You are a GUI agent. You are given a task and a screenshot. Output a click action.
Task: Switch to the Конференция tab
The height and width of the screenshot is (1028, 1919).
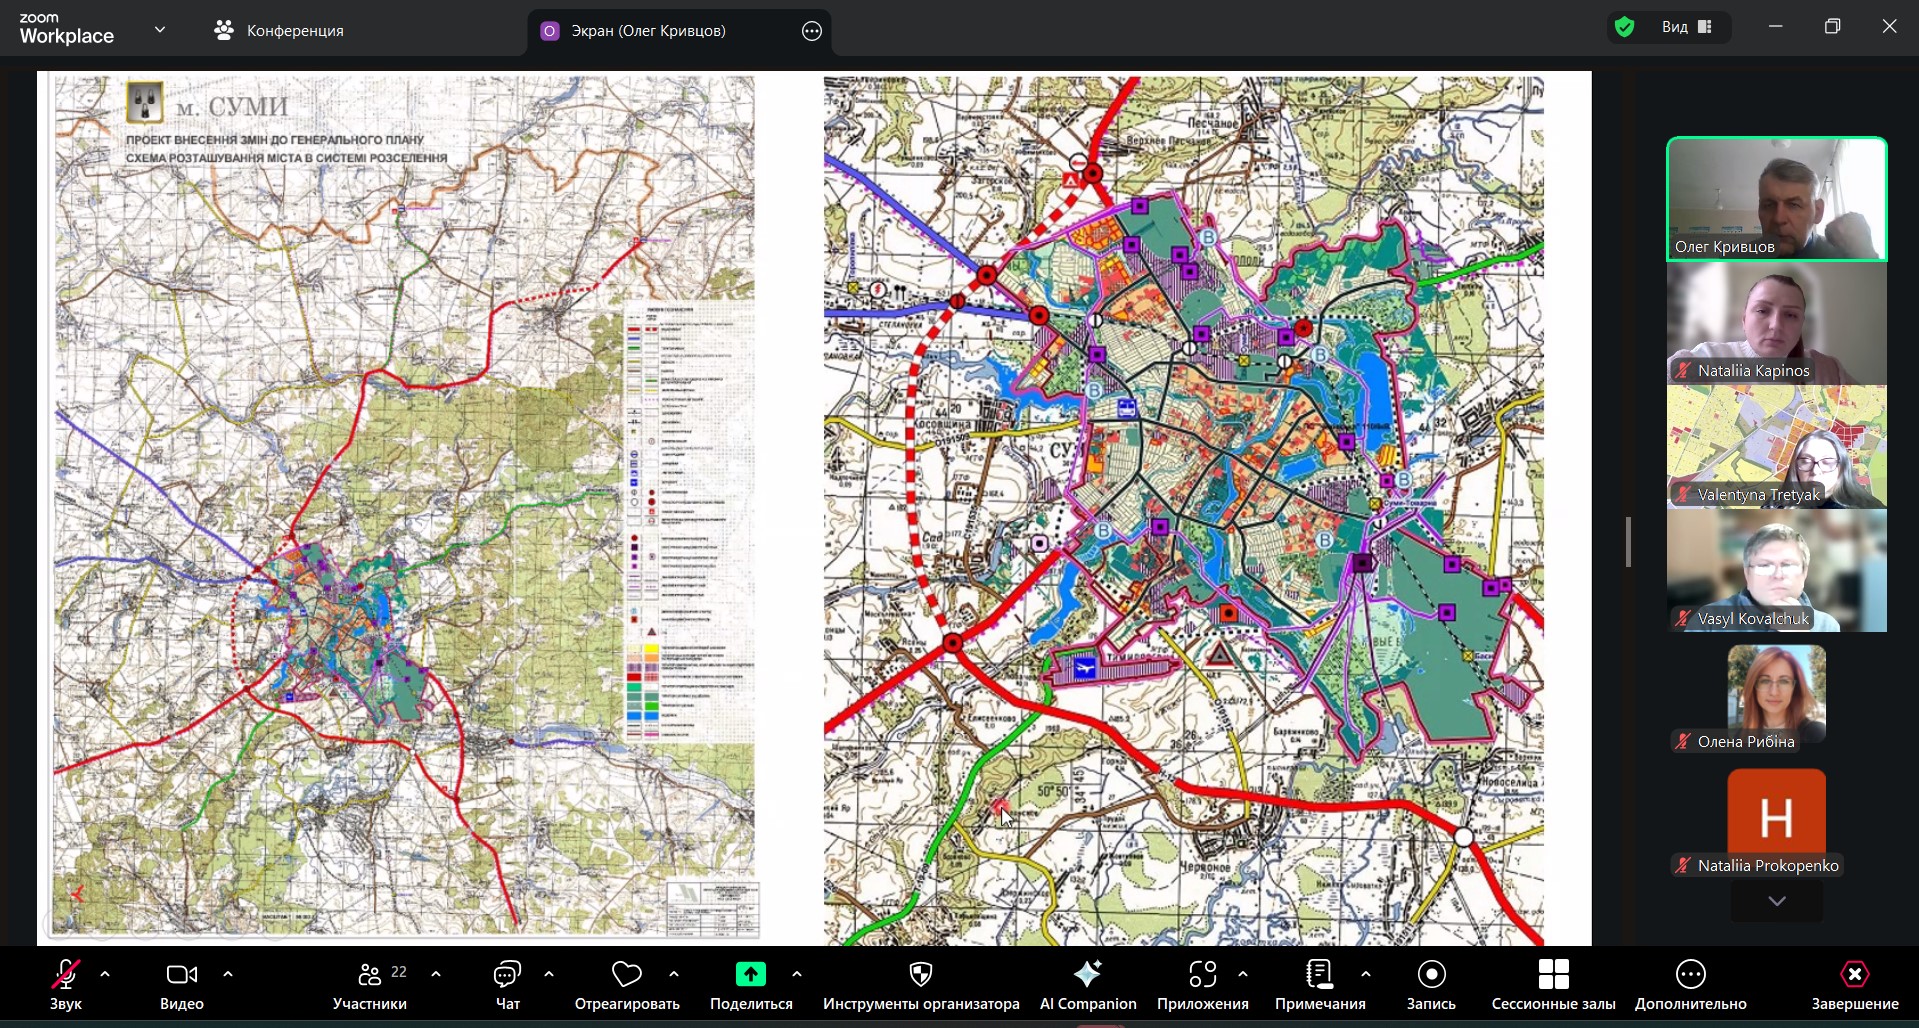click(x=279, y=31)
